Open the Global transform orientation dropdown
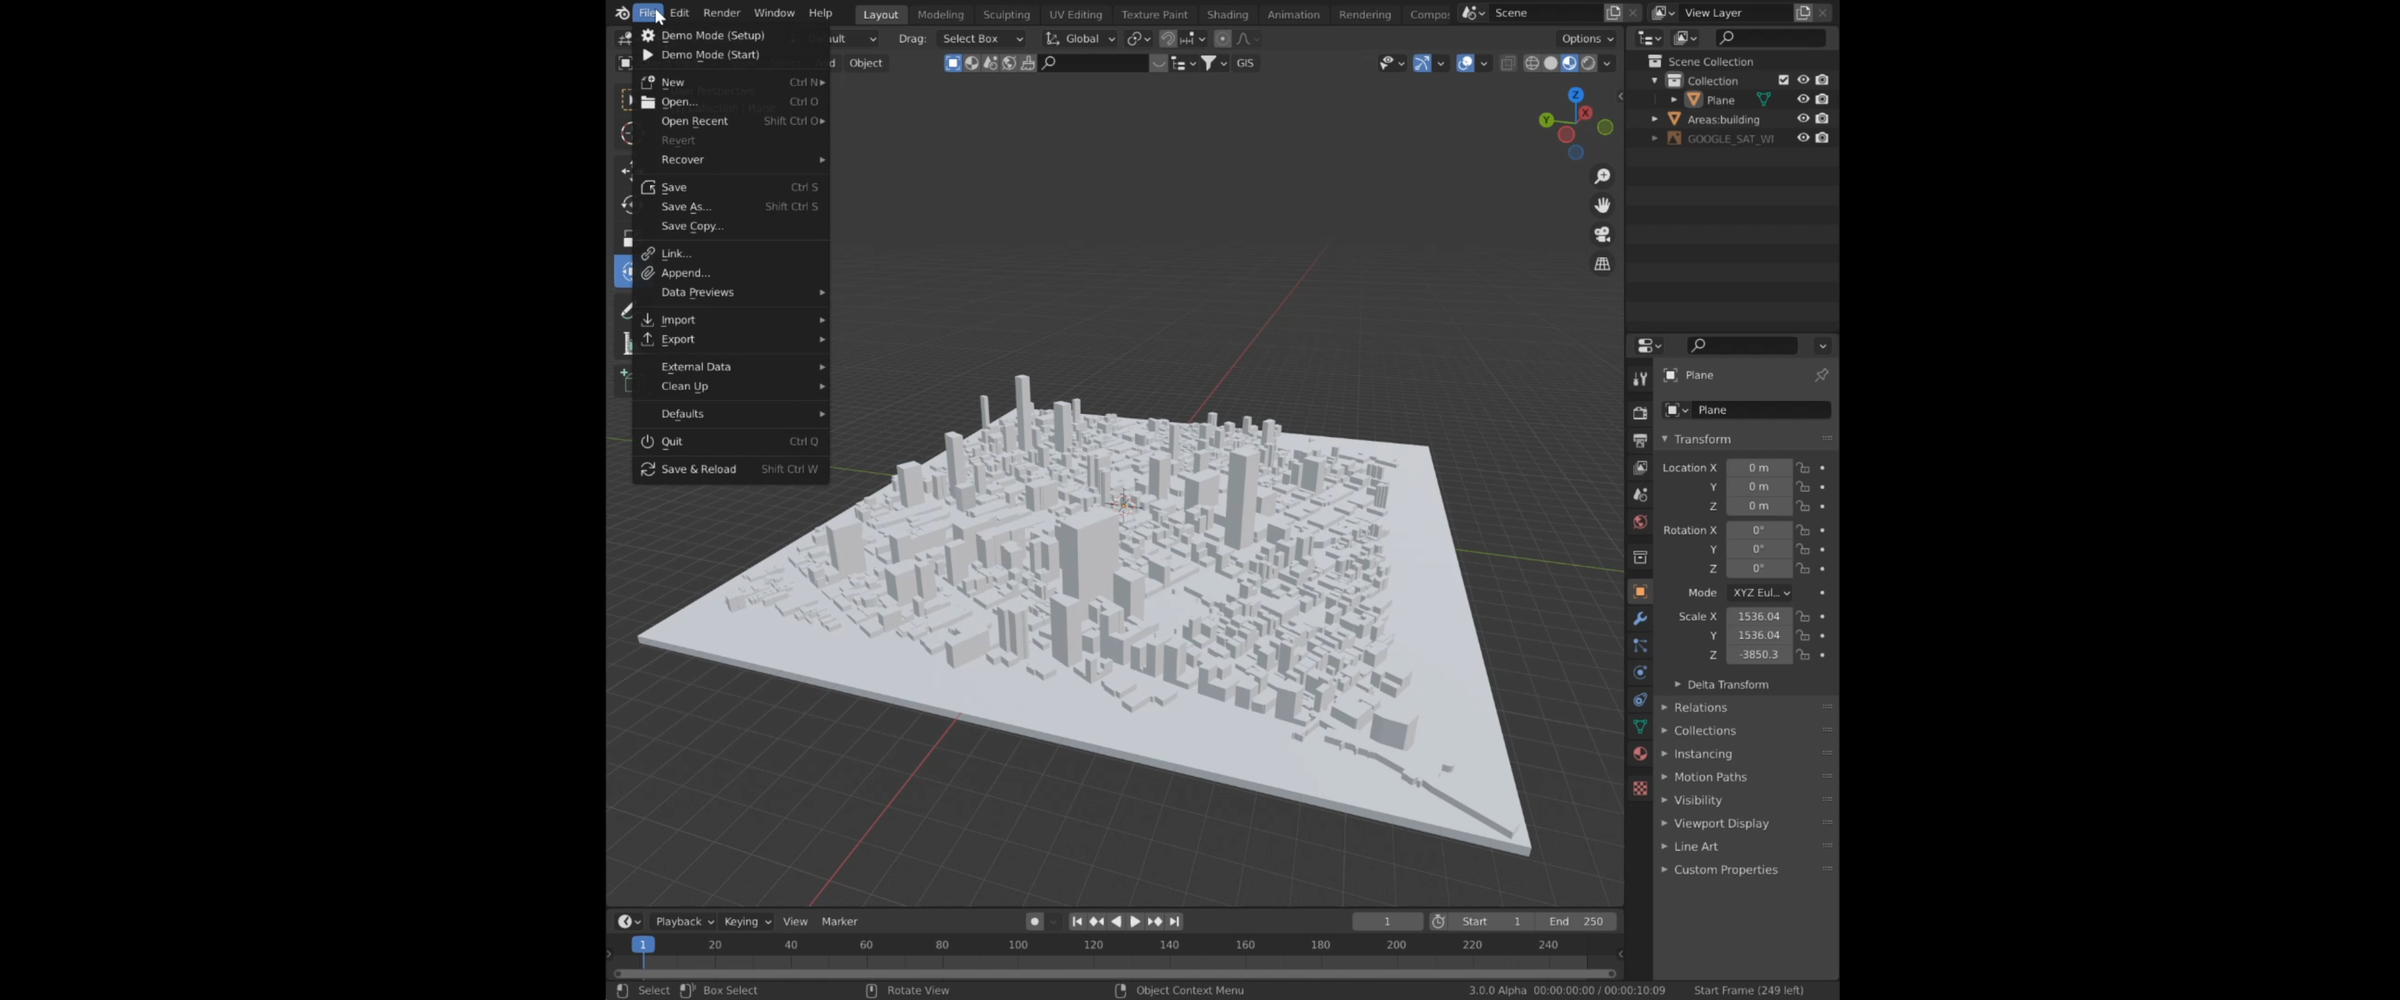2400x1000 pixels. pos(1080,38)
